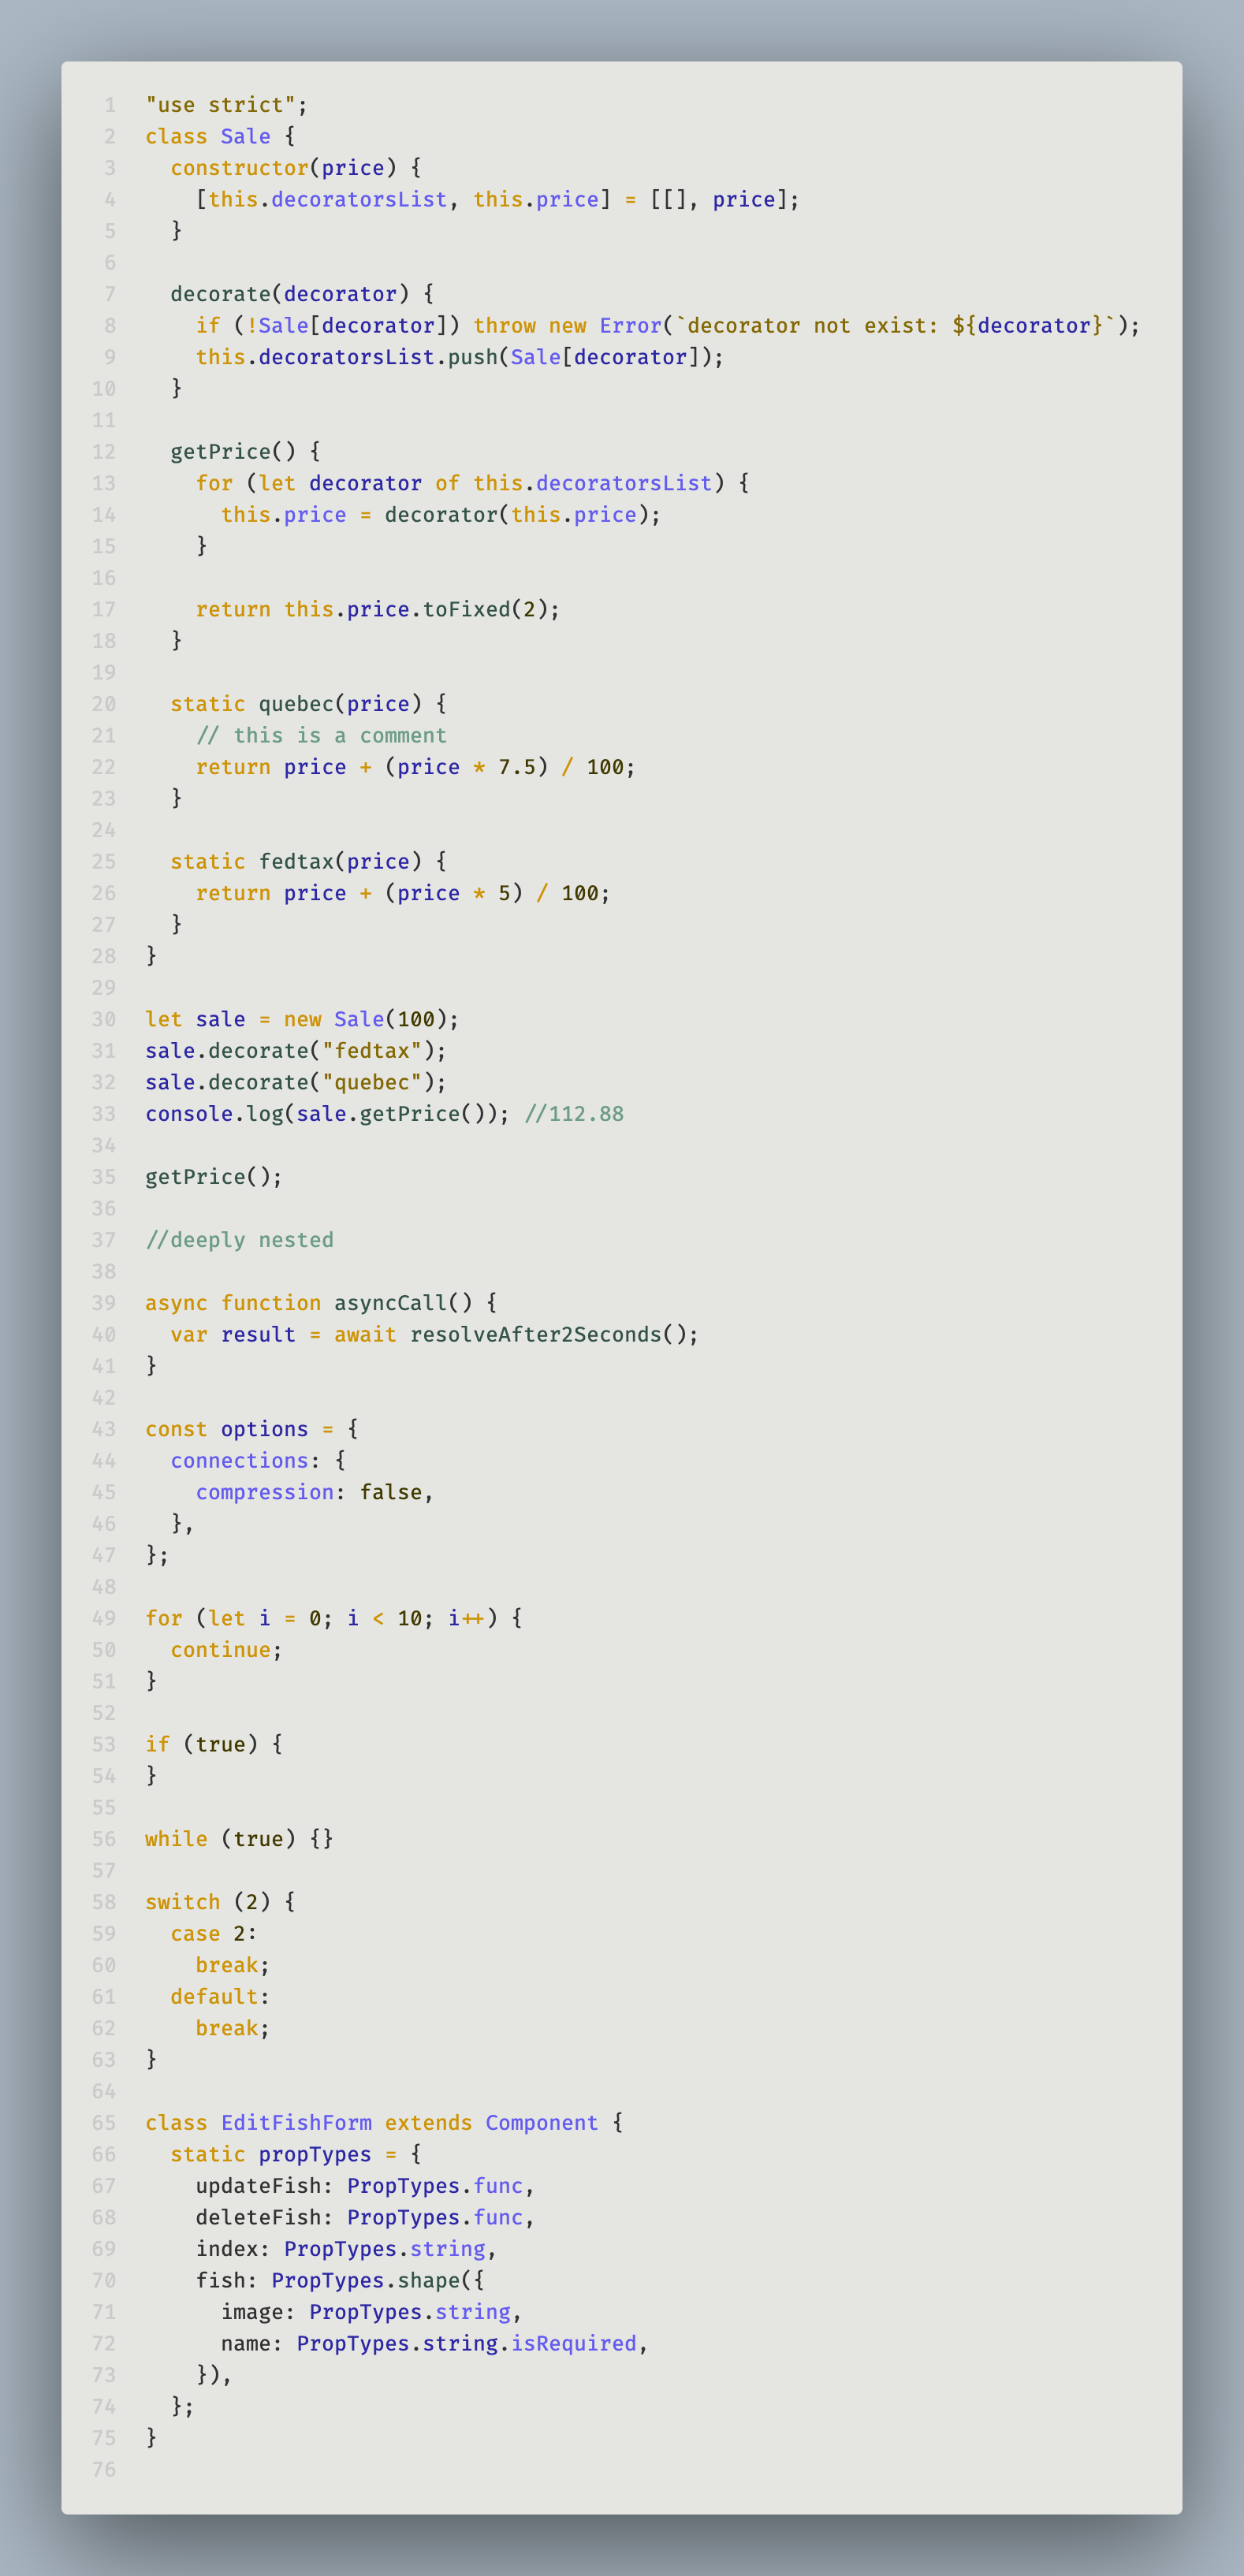Image resolution: width=1244 pixels, height=2576 pixels.
Task: Click the "quebec" string on line 32
Action: tap(372, 1082)
